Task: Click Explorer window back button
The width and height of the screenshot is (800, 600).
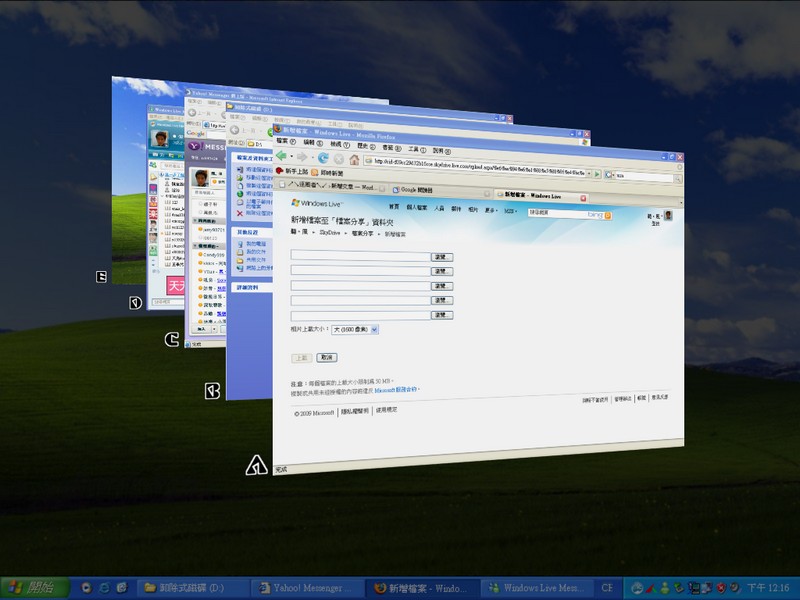Action: [235, 130]
